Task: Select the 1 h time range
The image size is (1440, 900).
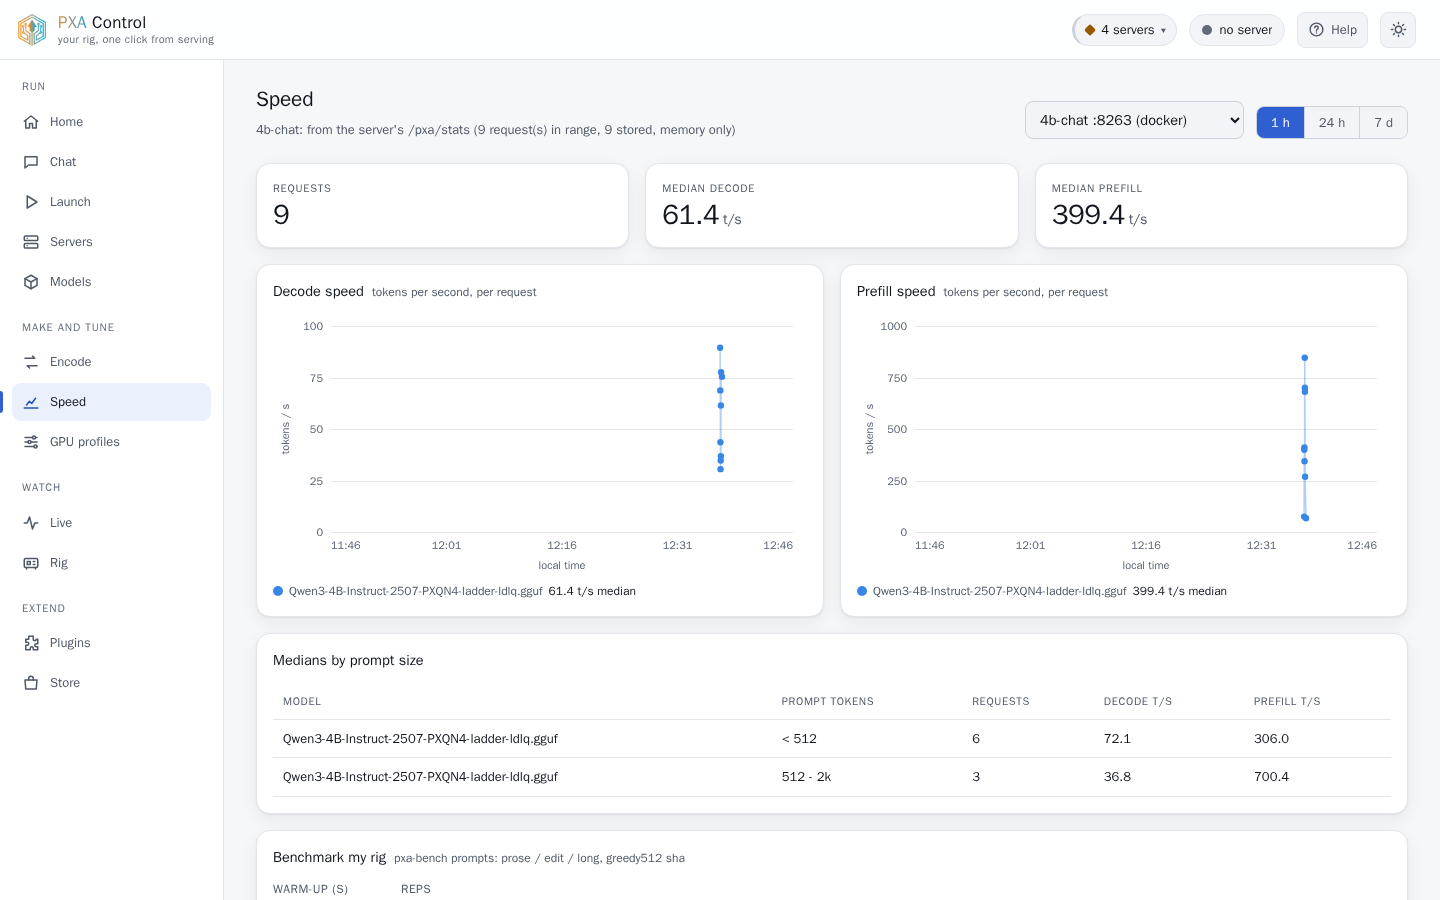Action: coord(1280,122)
